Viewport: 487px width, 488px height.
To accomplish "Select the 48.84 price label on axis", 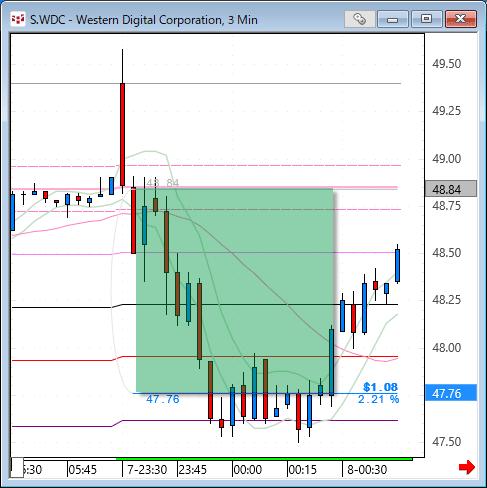I will tap(451, 189).
